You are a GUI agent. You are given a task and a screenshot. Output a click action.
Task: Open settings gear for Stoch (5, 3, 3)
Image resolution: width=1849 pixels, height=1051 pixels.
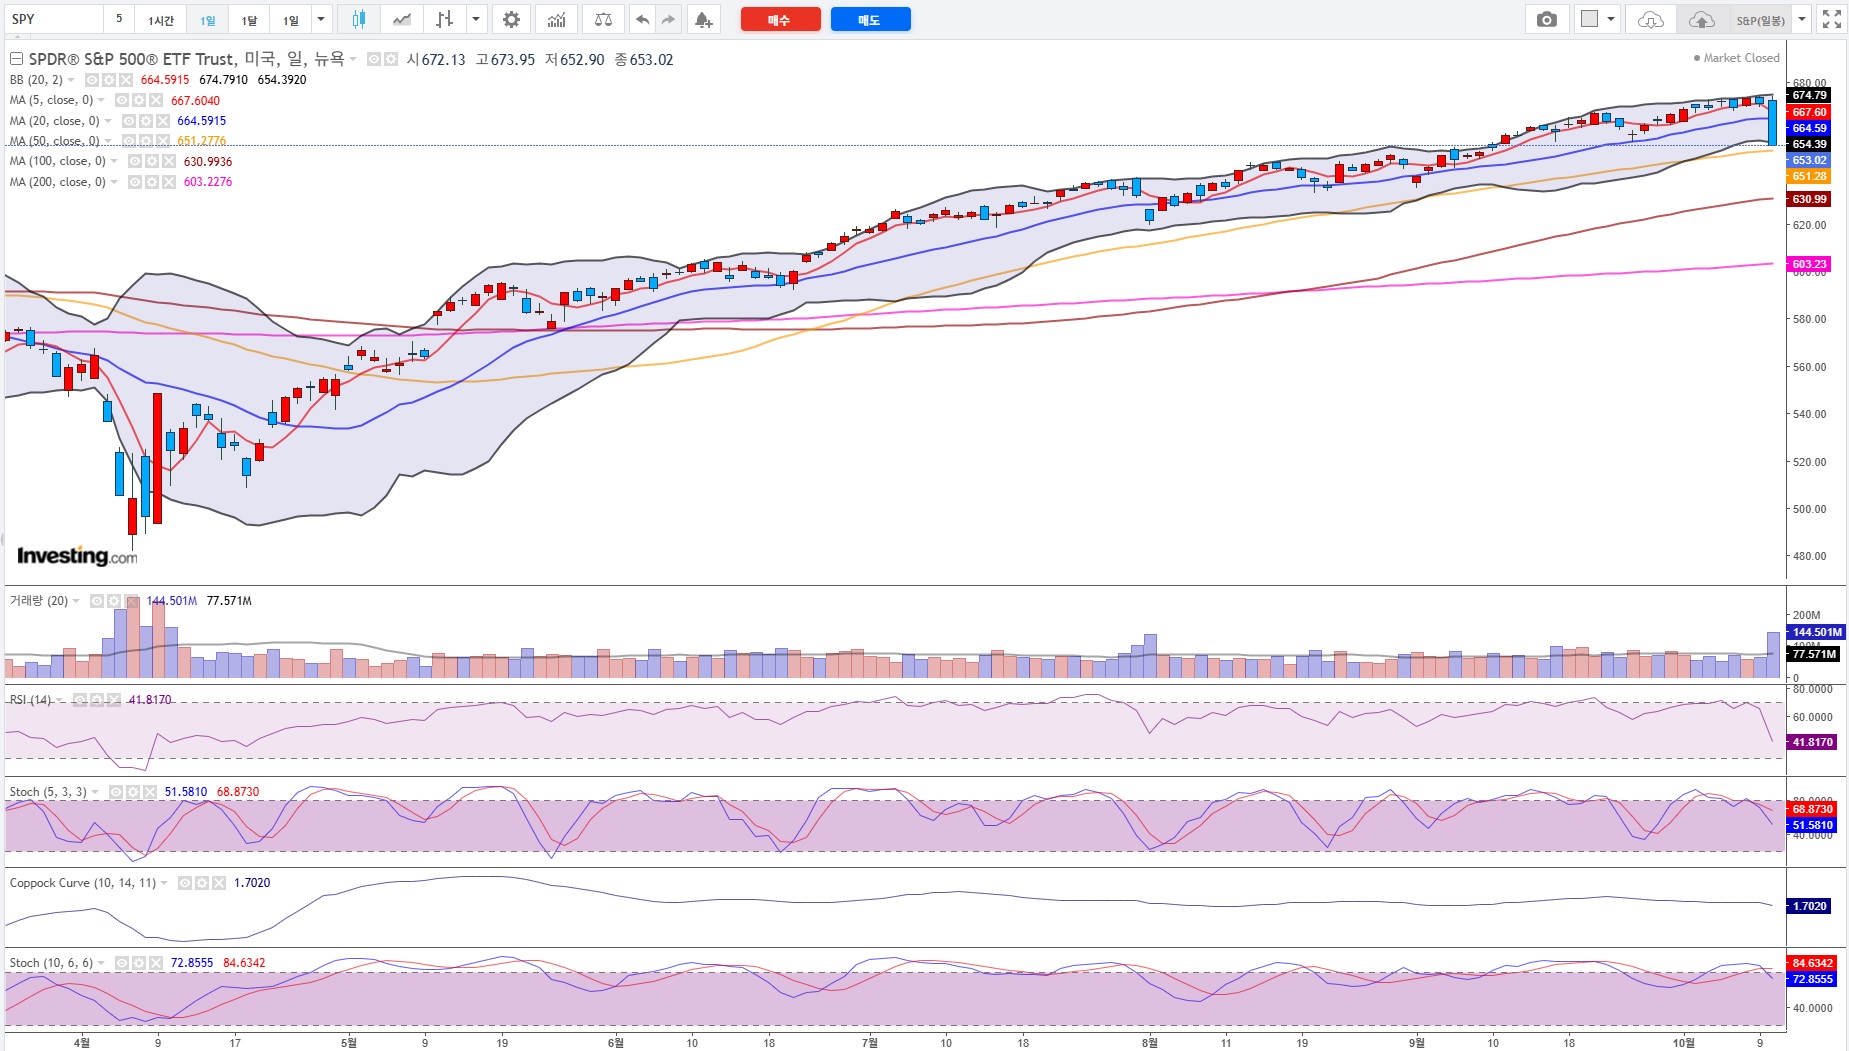[x=133, y=792]
